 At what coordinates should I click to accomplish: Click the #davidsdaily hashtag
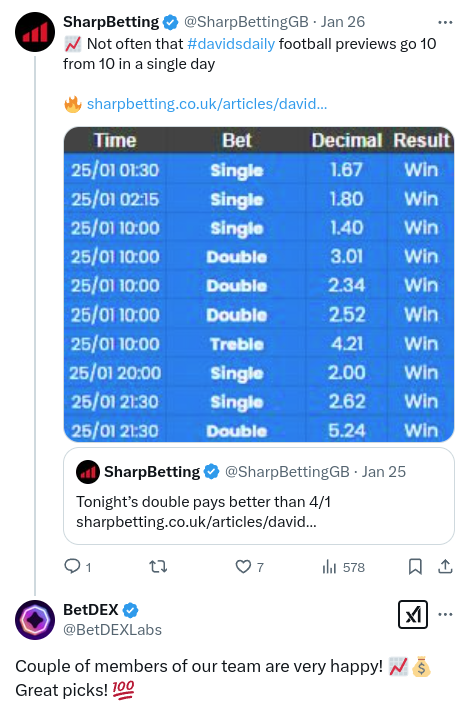click(231, 44)
